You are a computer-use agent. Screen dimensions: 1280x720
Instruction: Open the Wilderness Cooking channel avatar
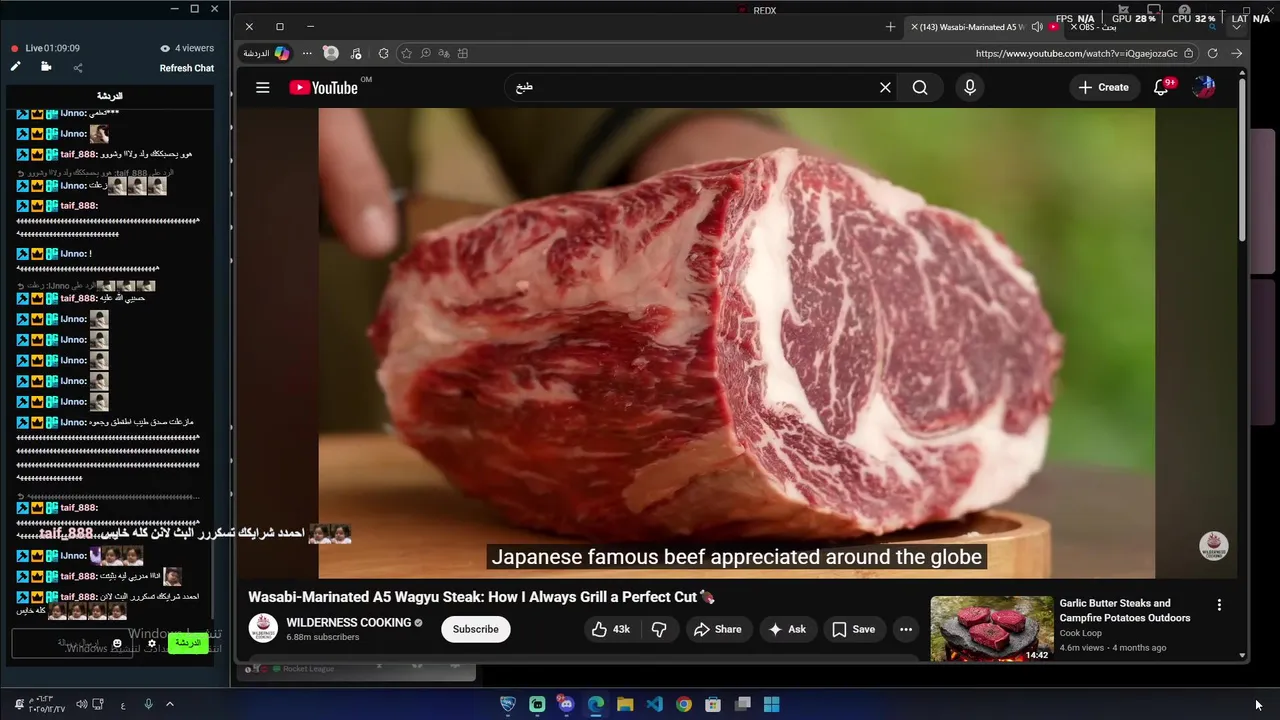point(263,629)
